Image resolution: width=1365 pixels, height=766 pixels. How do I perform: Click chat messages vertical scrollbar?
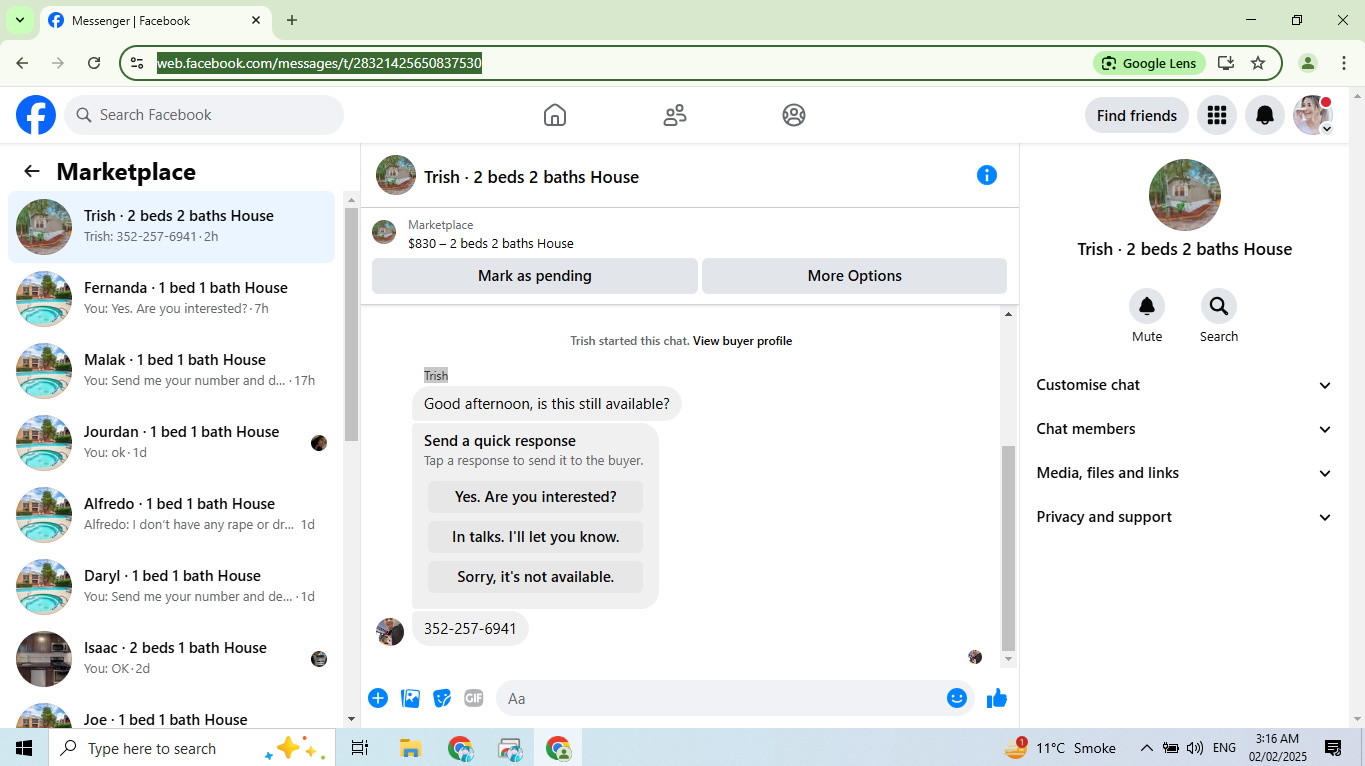[x=1008, y=548]
